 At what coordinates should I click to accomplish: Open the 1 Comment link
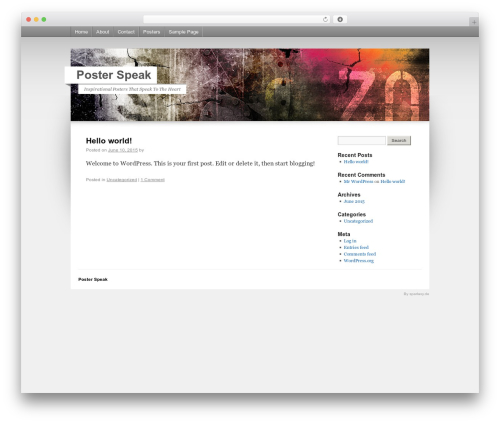click(x=152, y=180)
